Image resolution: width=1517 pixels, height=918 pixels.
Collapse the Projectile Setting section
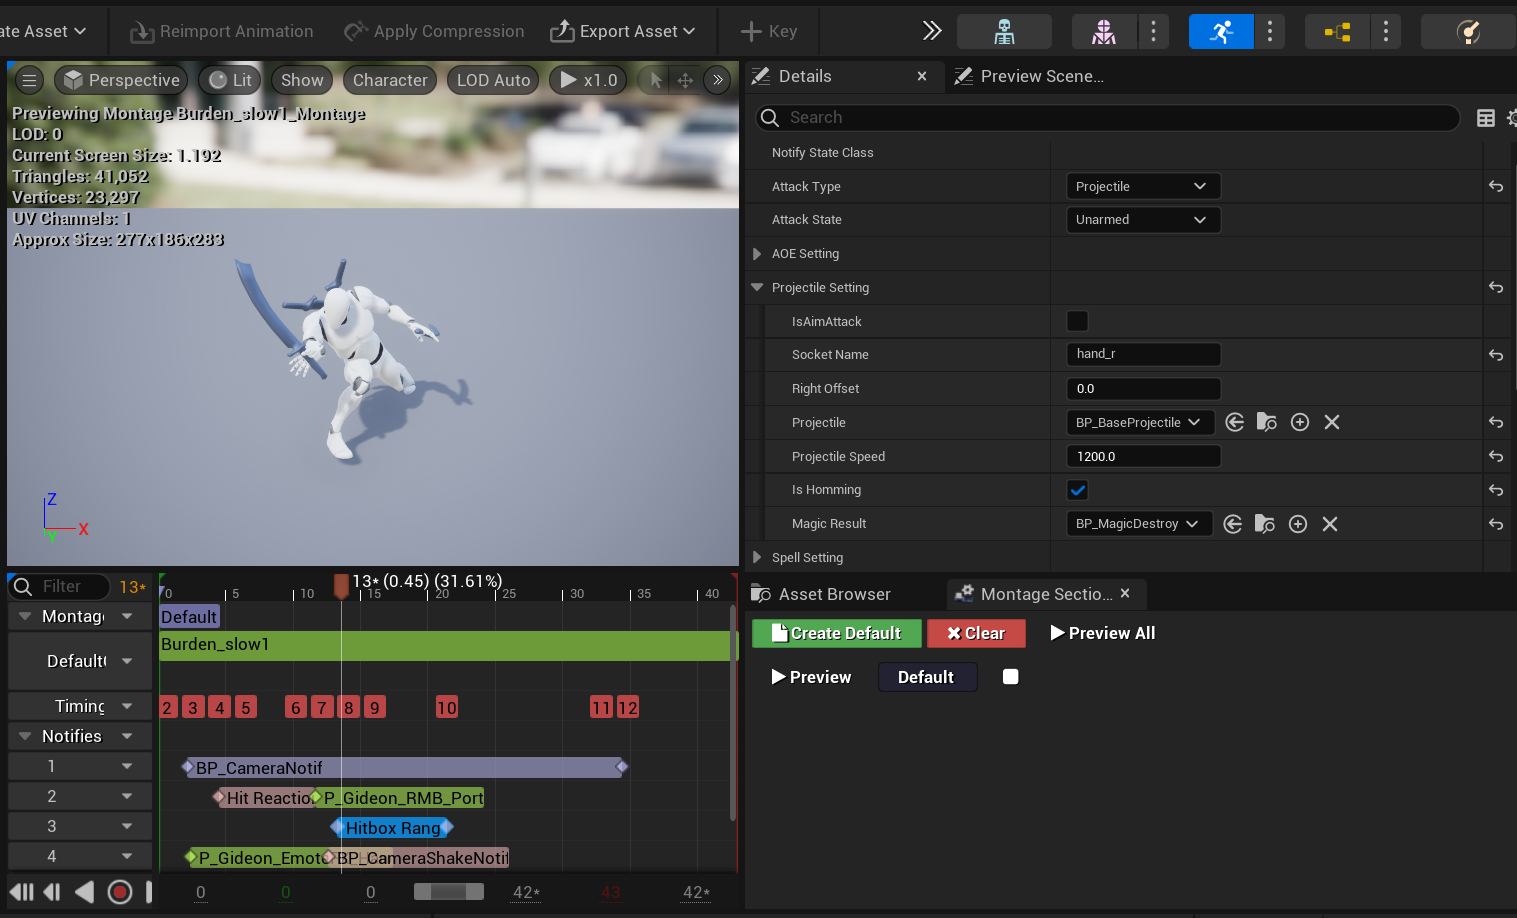point(757,287)
